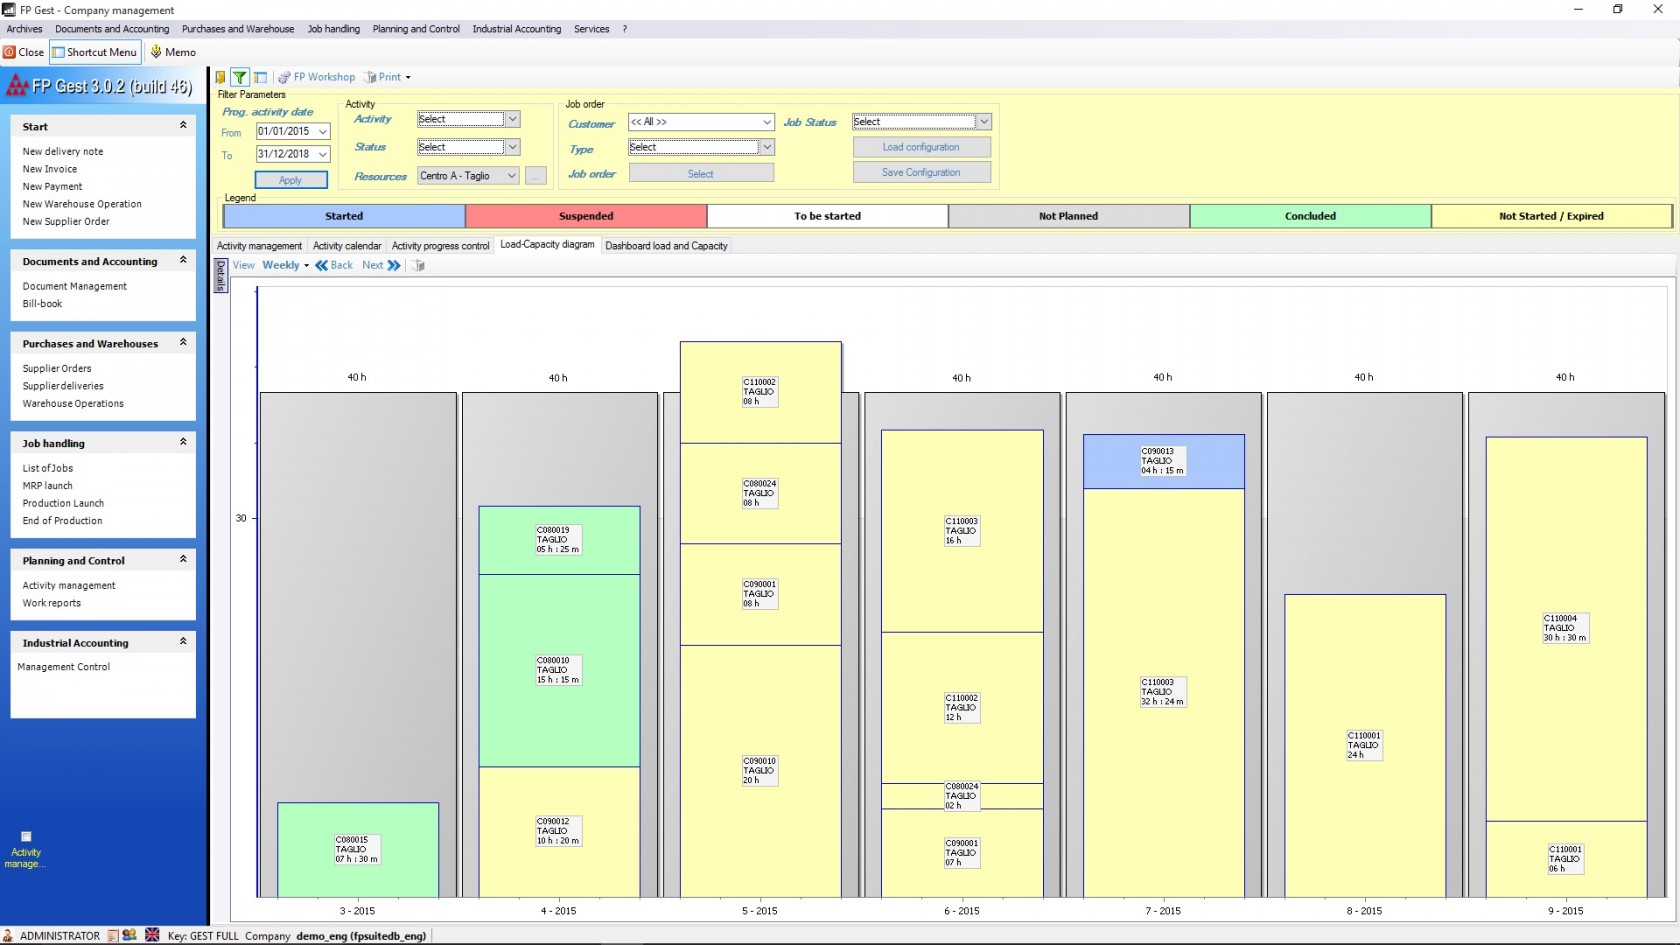The image size is (1680, 945).
Task: Open the job order Type dropdown
Action: tap(767, 147)
